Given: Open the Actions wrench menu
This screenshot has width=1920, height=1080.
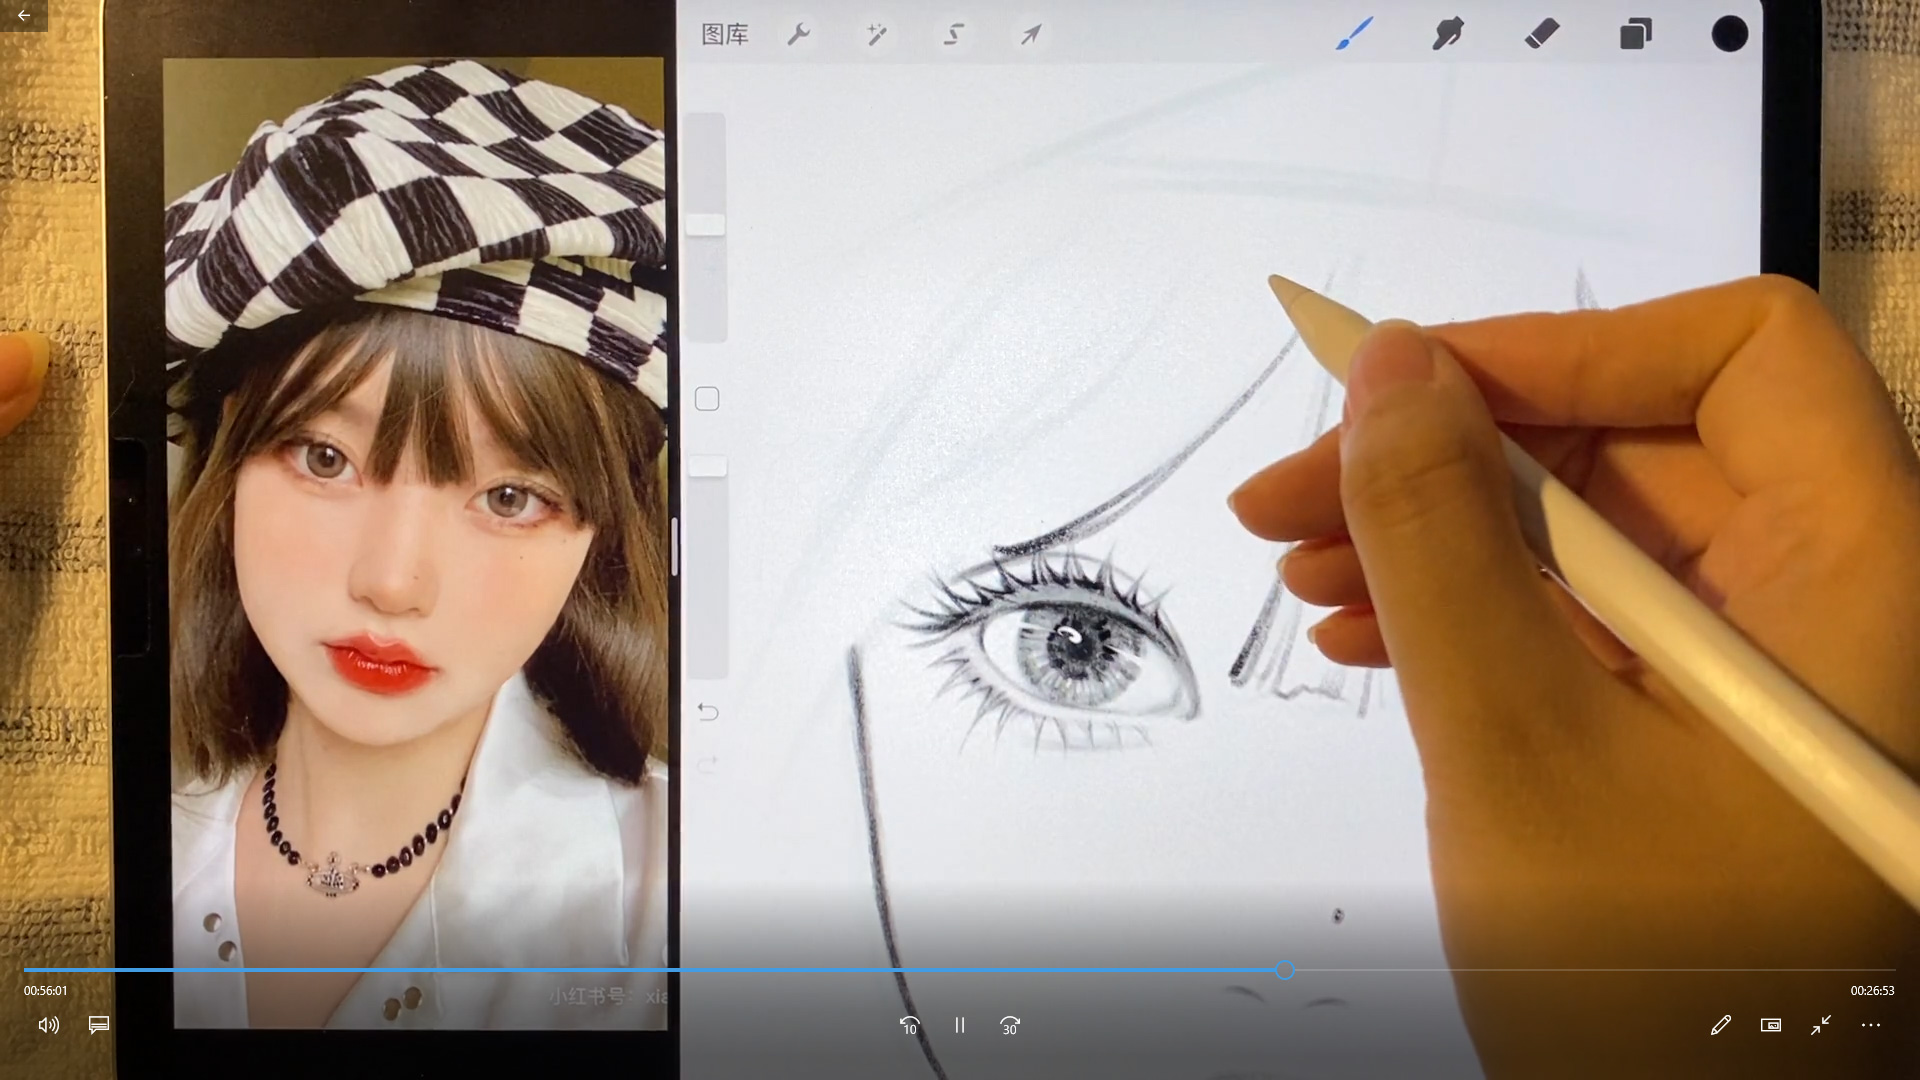Looking at the screenshot, I should click(x=798, y=35).
